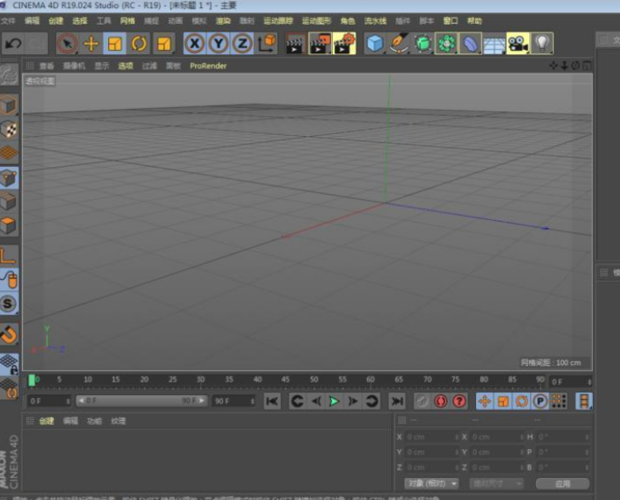Click the green playhead at frame 0
The width and height of the screenshot is (620, 500).
pyautogui.click(x=32, y=380)
